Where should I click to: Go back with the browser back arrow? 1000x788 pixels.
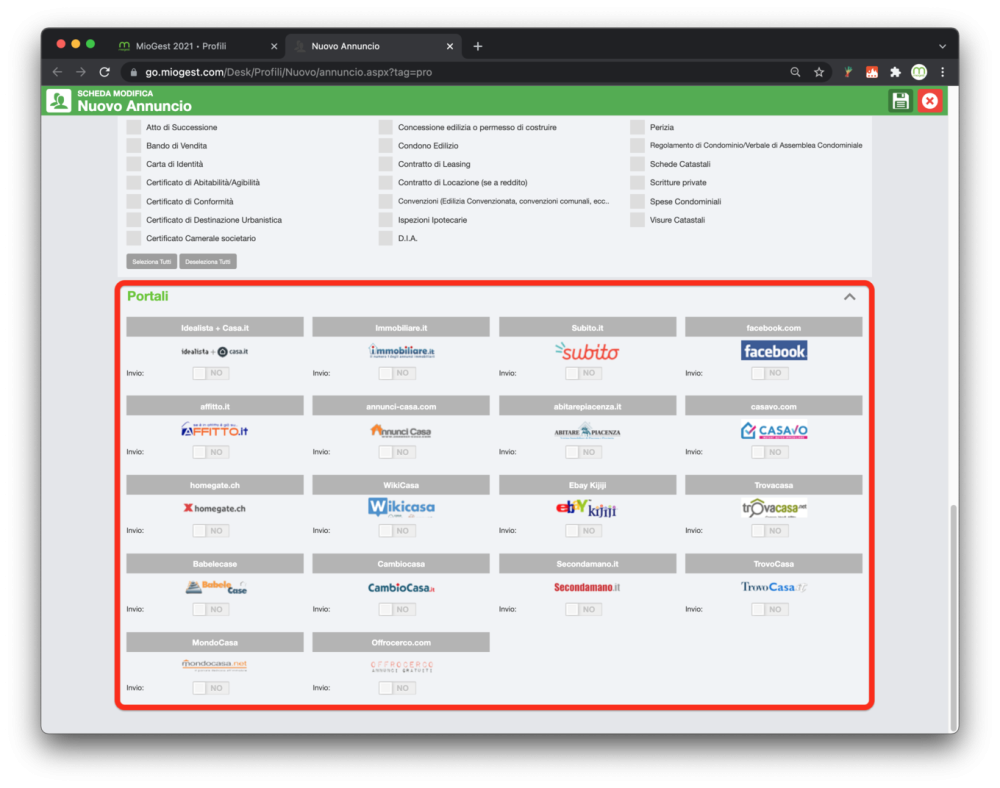(x=57, y=72)
